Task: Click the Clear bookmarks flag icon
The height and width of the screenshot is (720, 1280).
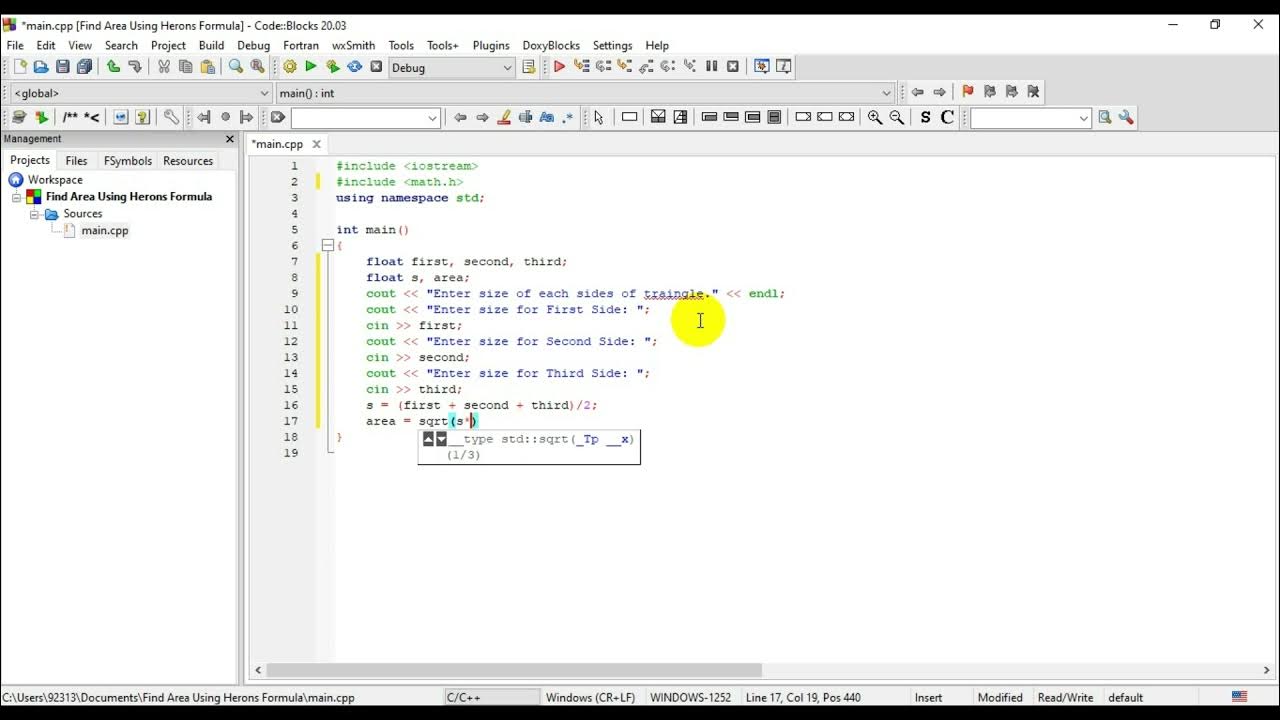Action: [1033, 92]
